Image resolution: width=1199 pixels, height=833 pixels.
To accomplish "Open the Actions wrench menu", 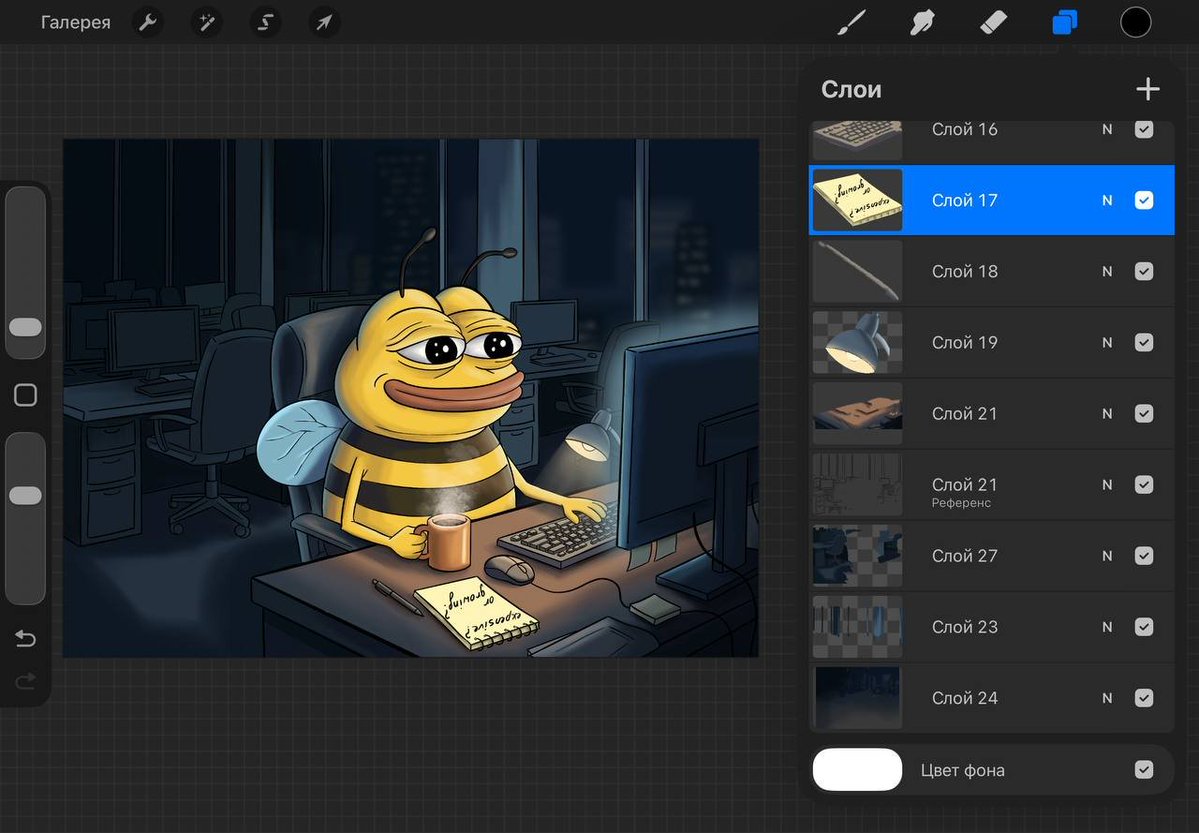I will coord(148,23).
